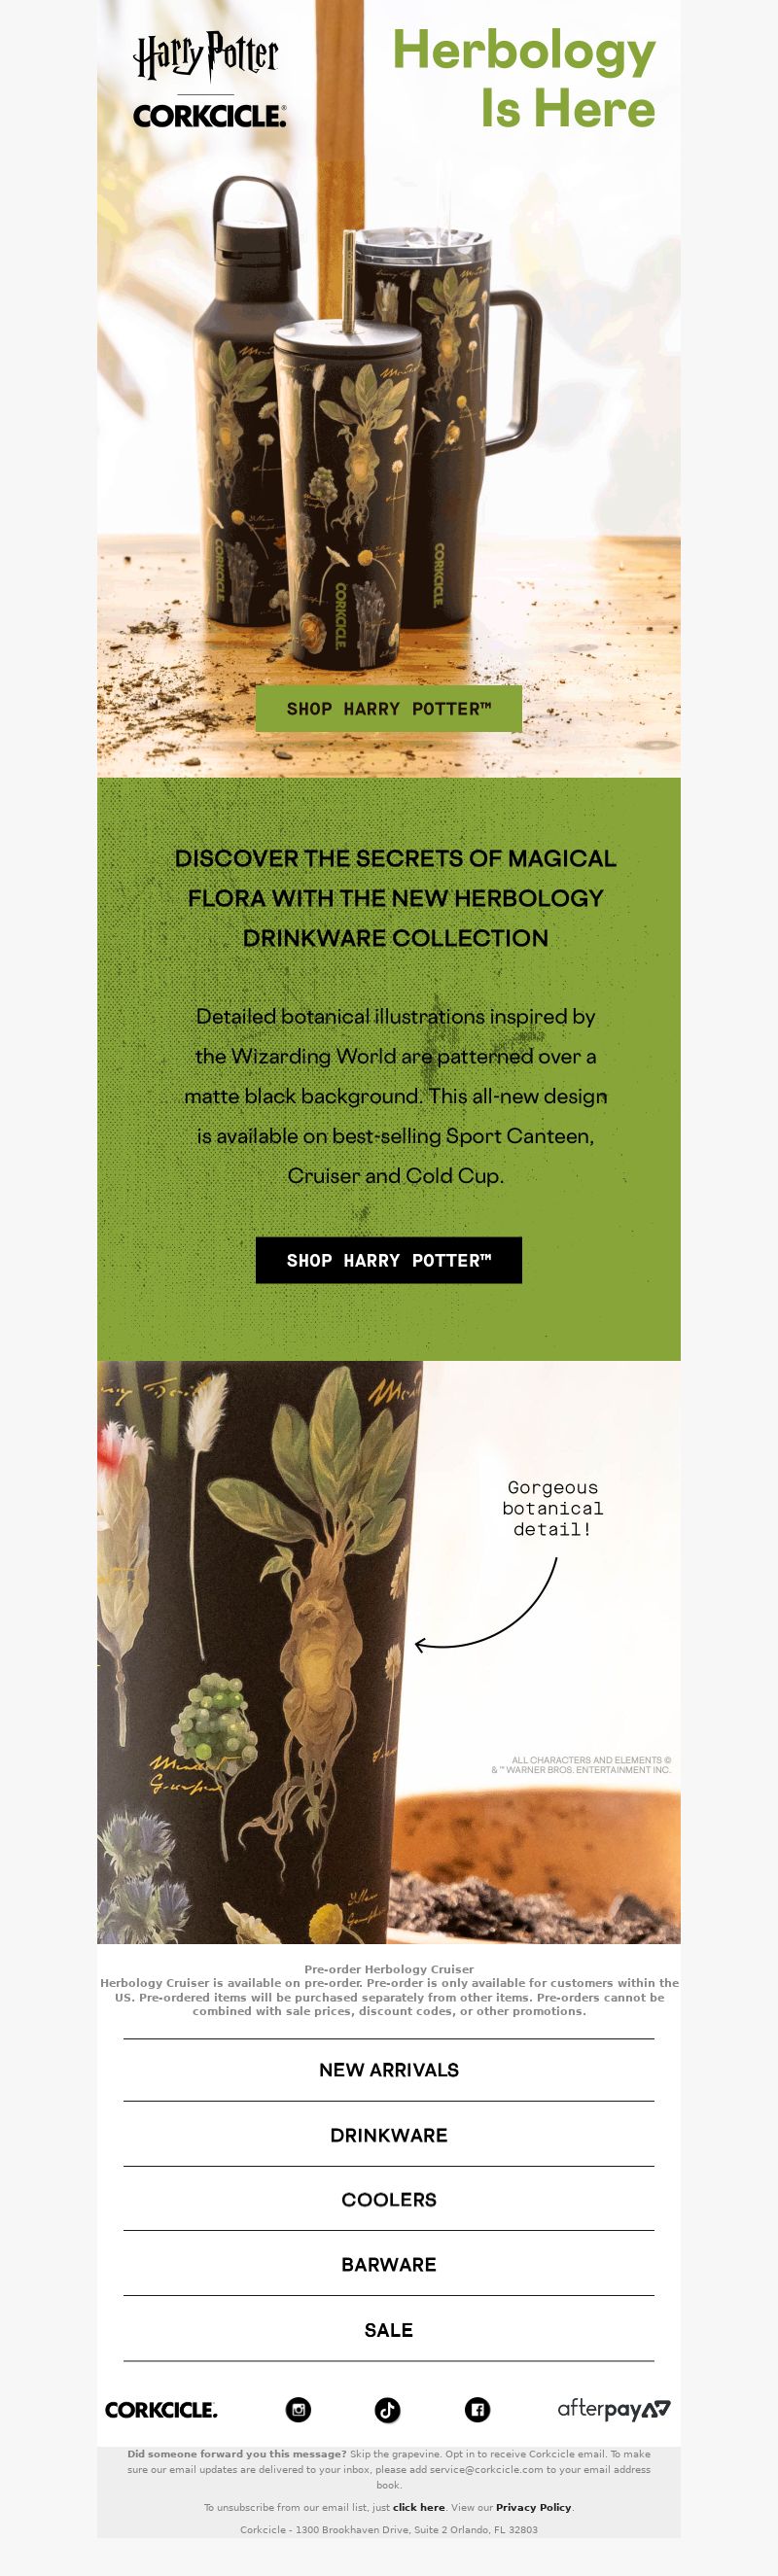Screen dimensions: 778x2576
Task: Open the Facebook icon in footer
Action: 478,2409
